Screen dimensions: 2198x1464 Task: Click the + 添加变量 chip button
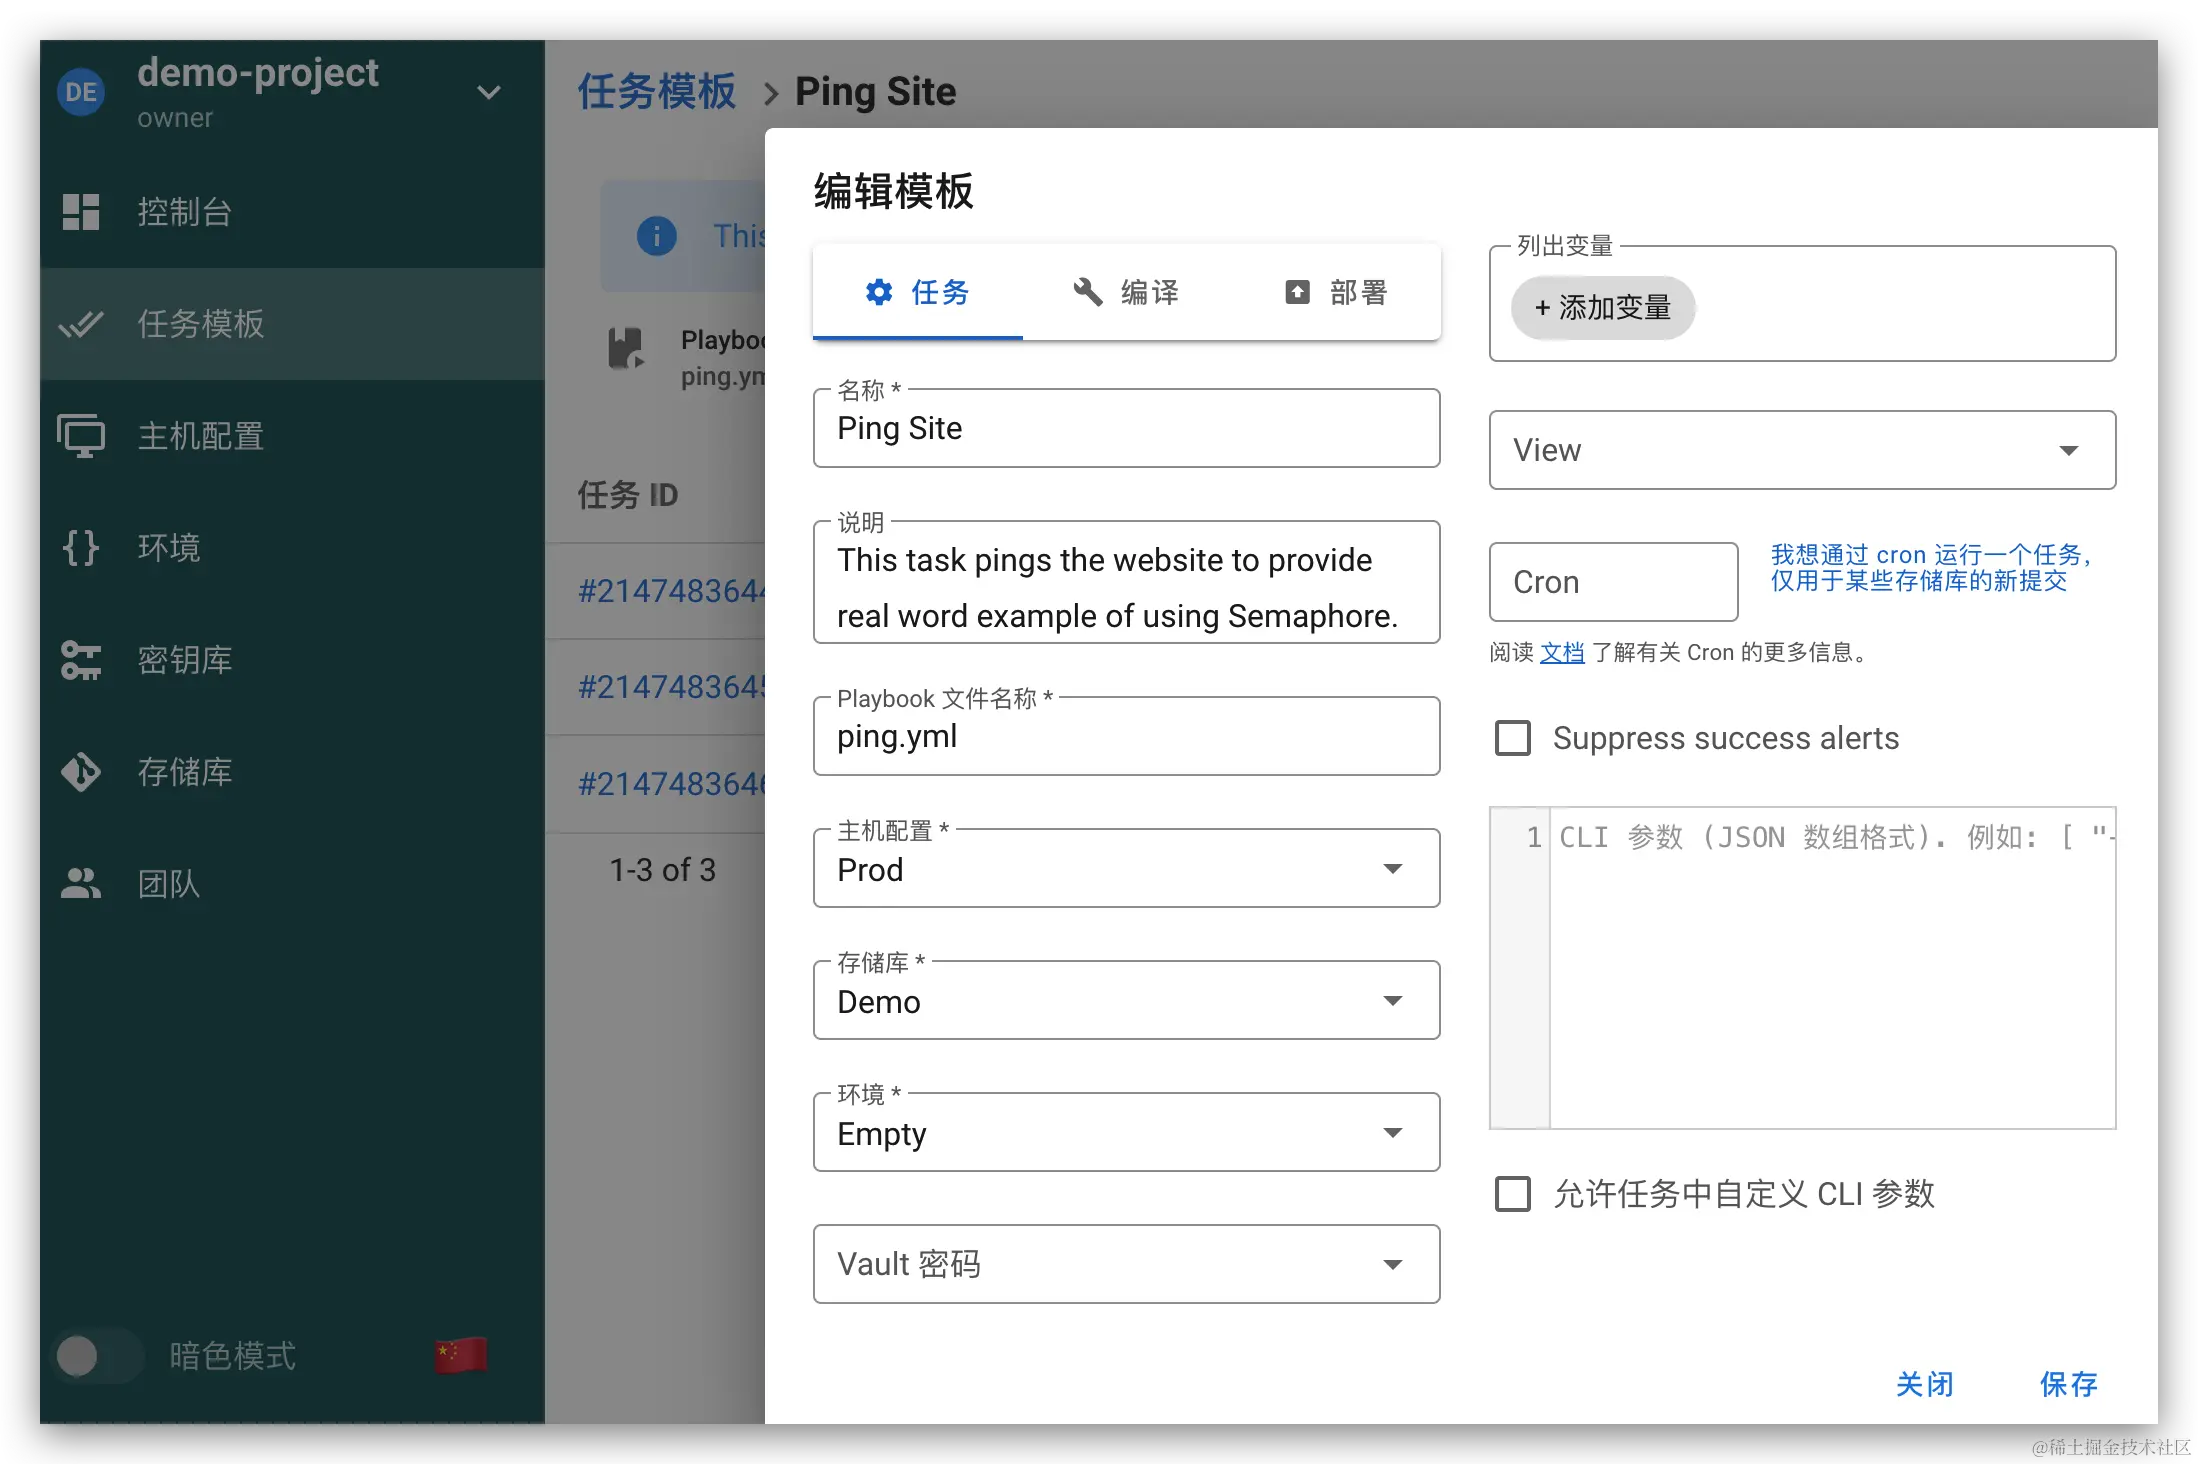(x=1602, y=308)
